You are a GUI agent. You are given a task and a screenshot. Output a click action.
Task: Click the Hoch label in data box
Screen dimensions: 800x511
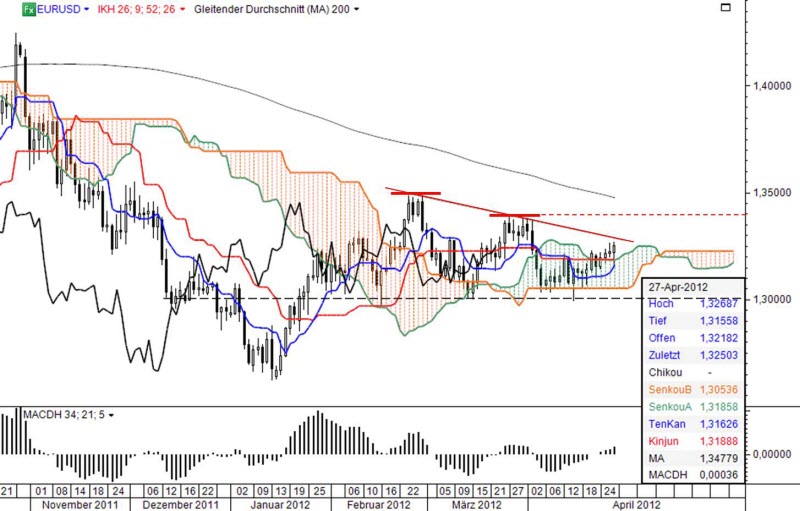(x=661, y=304)
